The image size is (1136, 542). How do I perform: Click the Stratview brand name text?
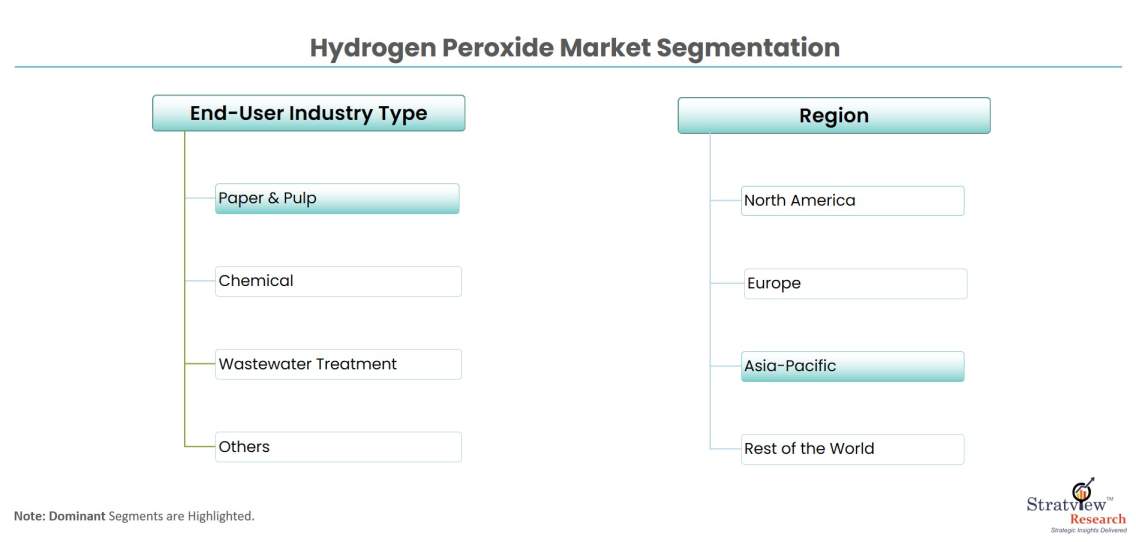click(1060, 505)
